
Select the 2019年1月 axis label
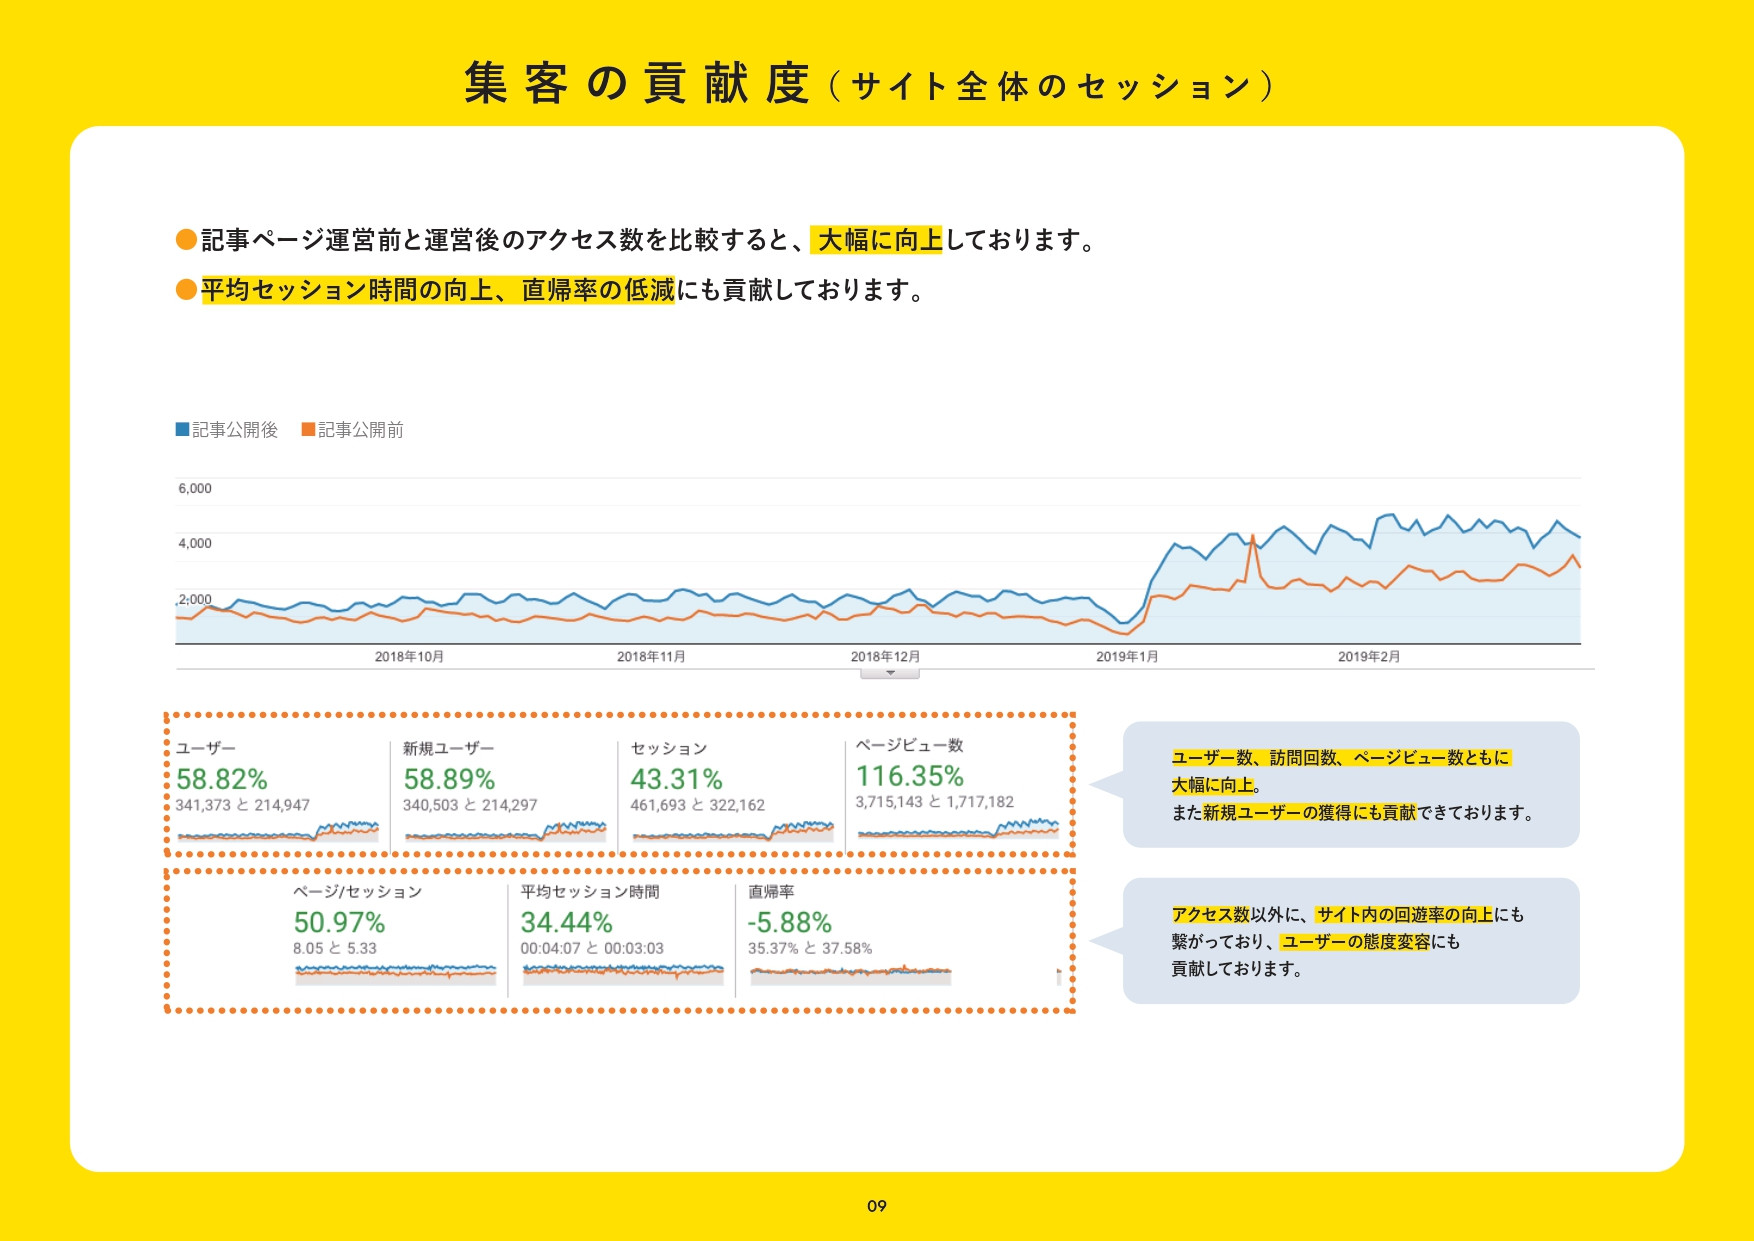pos(1127,655)
